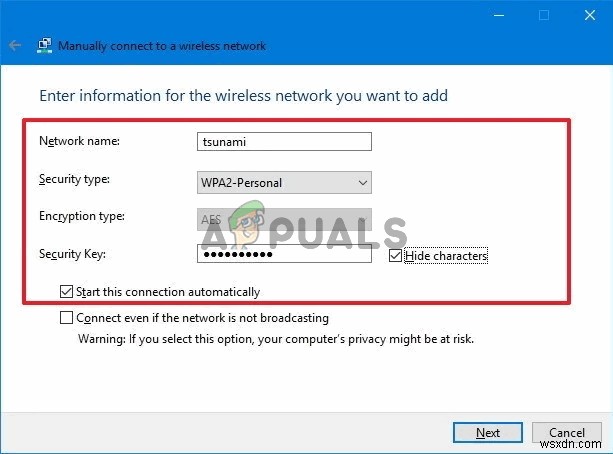Click into the Security Key password field
This screenshot has width=613, height=454.
(284, 255)
